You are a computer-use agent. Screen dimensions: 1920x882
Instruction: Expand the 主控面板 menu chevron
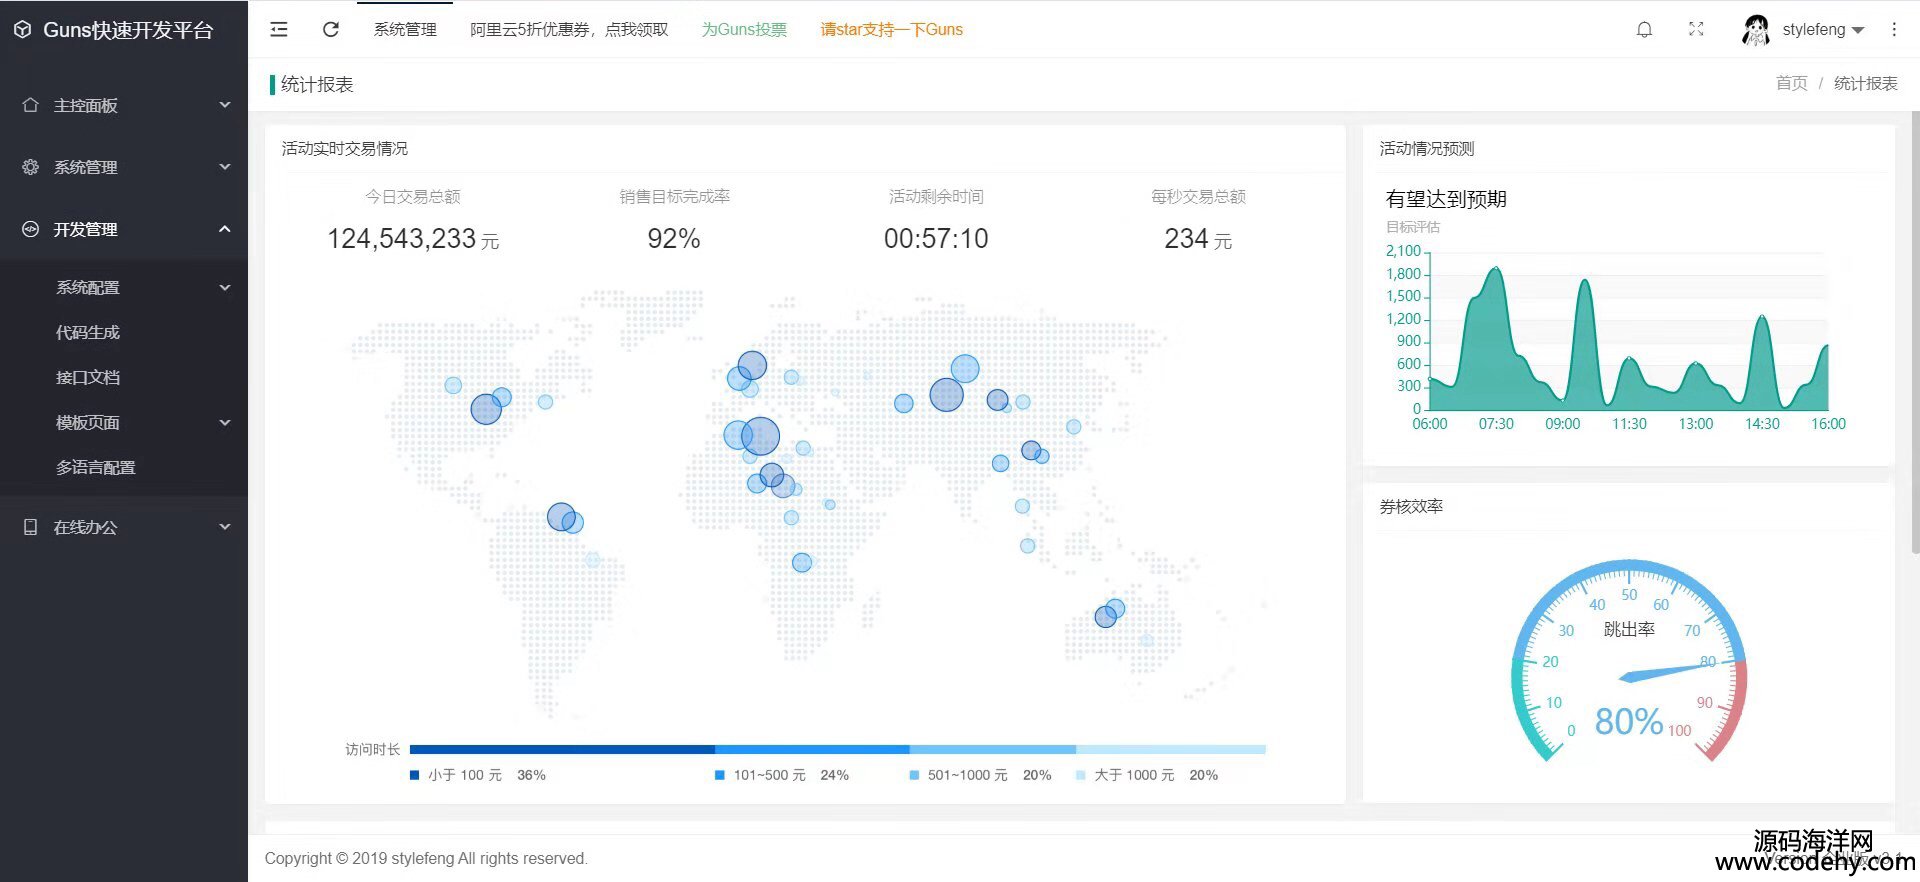coord(225,105)
